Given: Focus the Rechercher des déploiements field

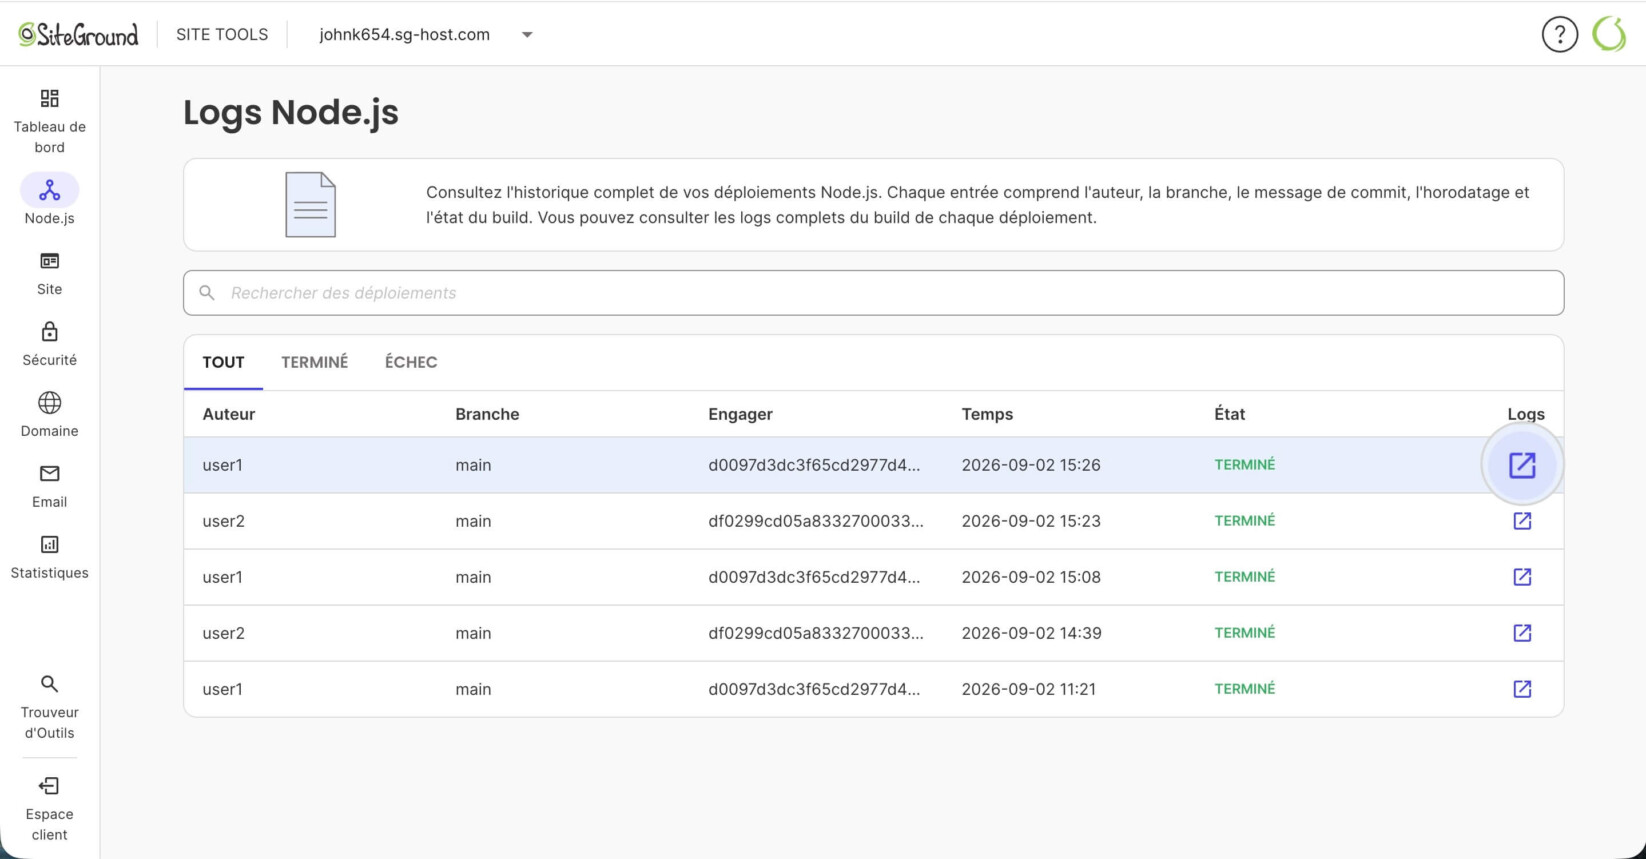Looking at the screenshot, I should coord(873,293).
